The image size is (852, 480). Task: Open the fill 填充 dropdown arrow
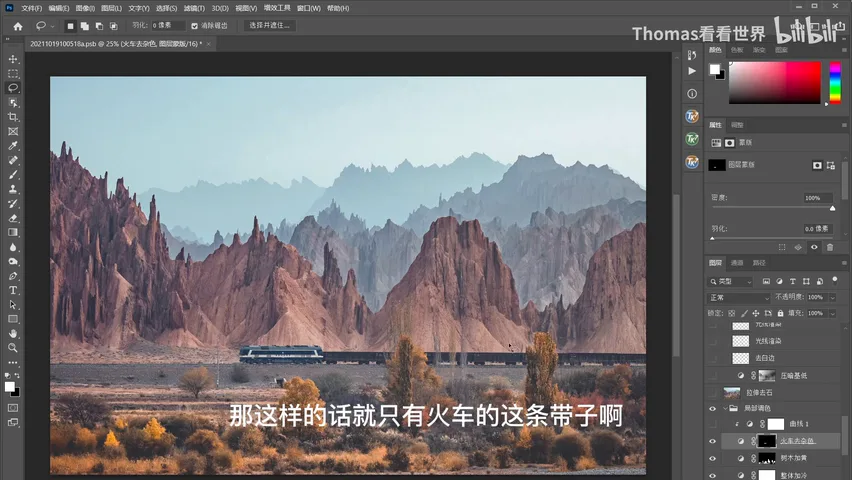tap(832, 313)
